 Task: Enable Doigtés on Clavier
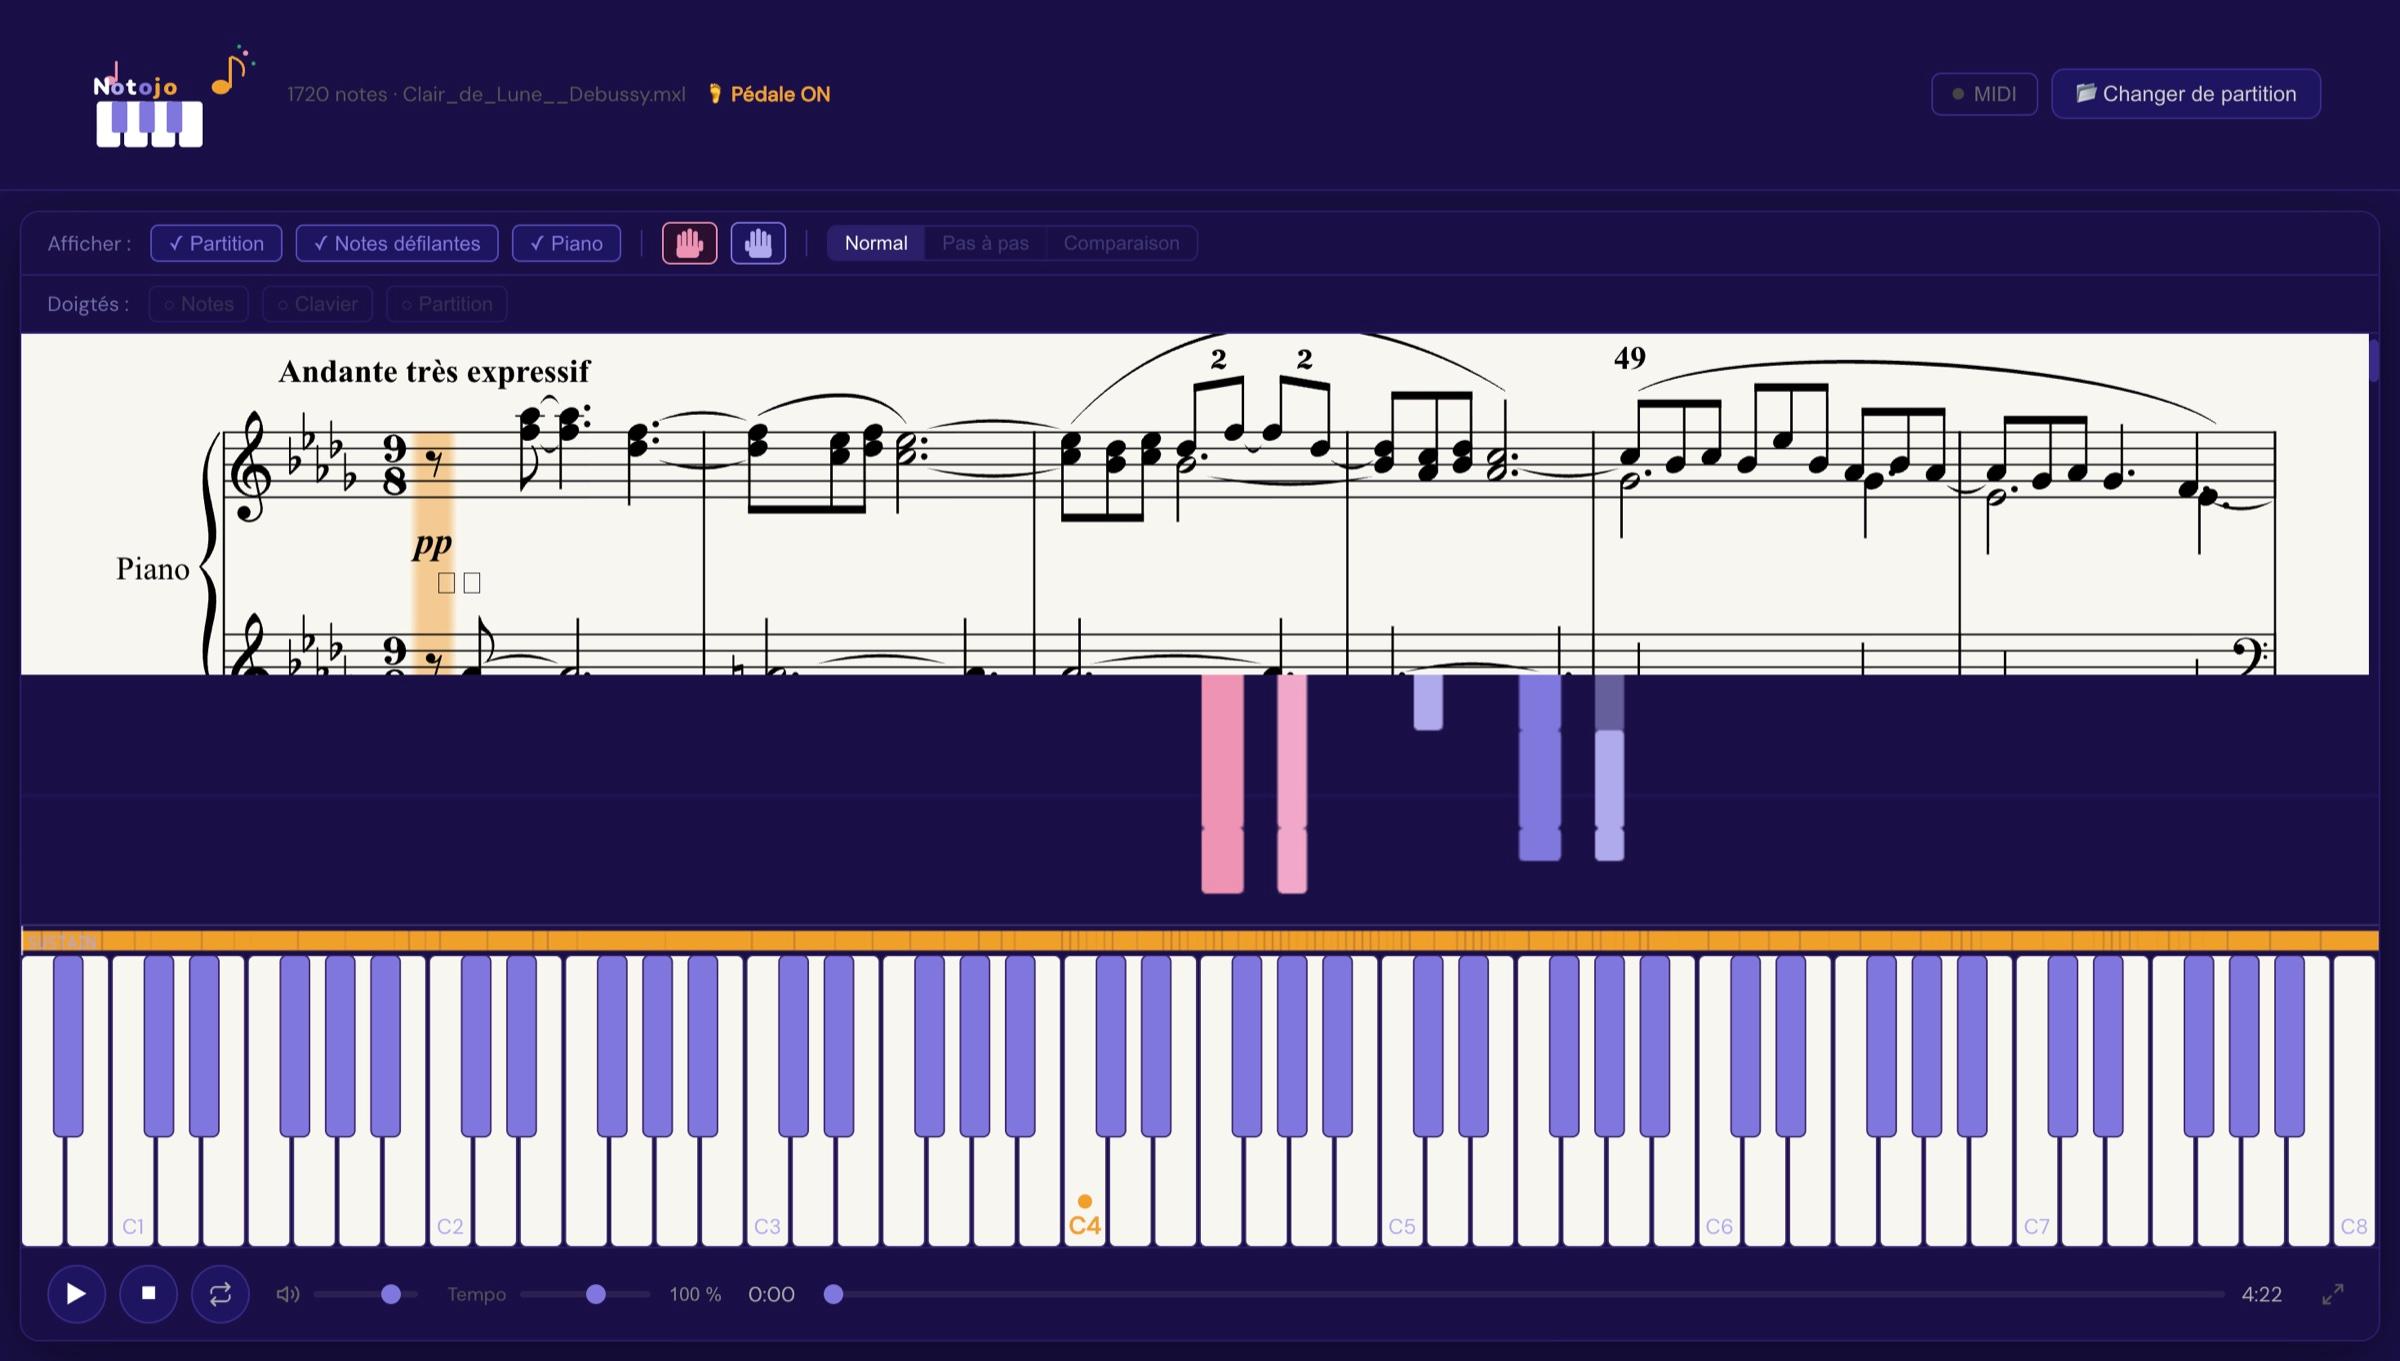coord(317,304)
